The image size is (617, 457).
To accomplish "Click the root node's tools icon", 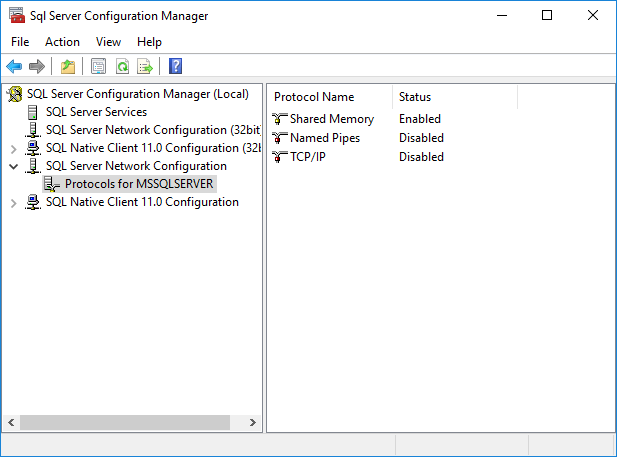I will pyautogui.click(x=15, y=94).
